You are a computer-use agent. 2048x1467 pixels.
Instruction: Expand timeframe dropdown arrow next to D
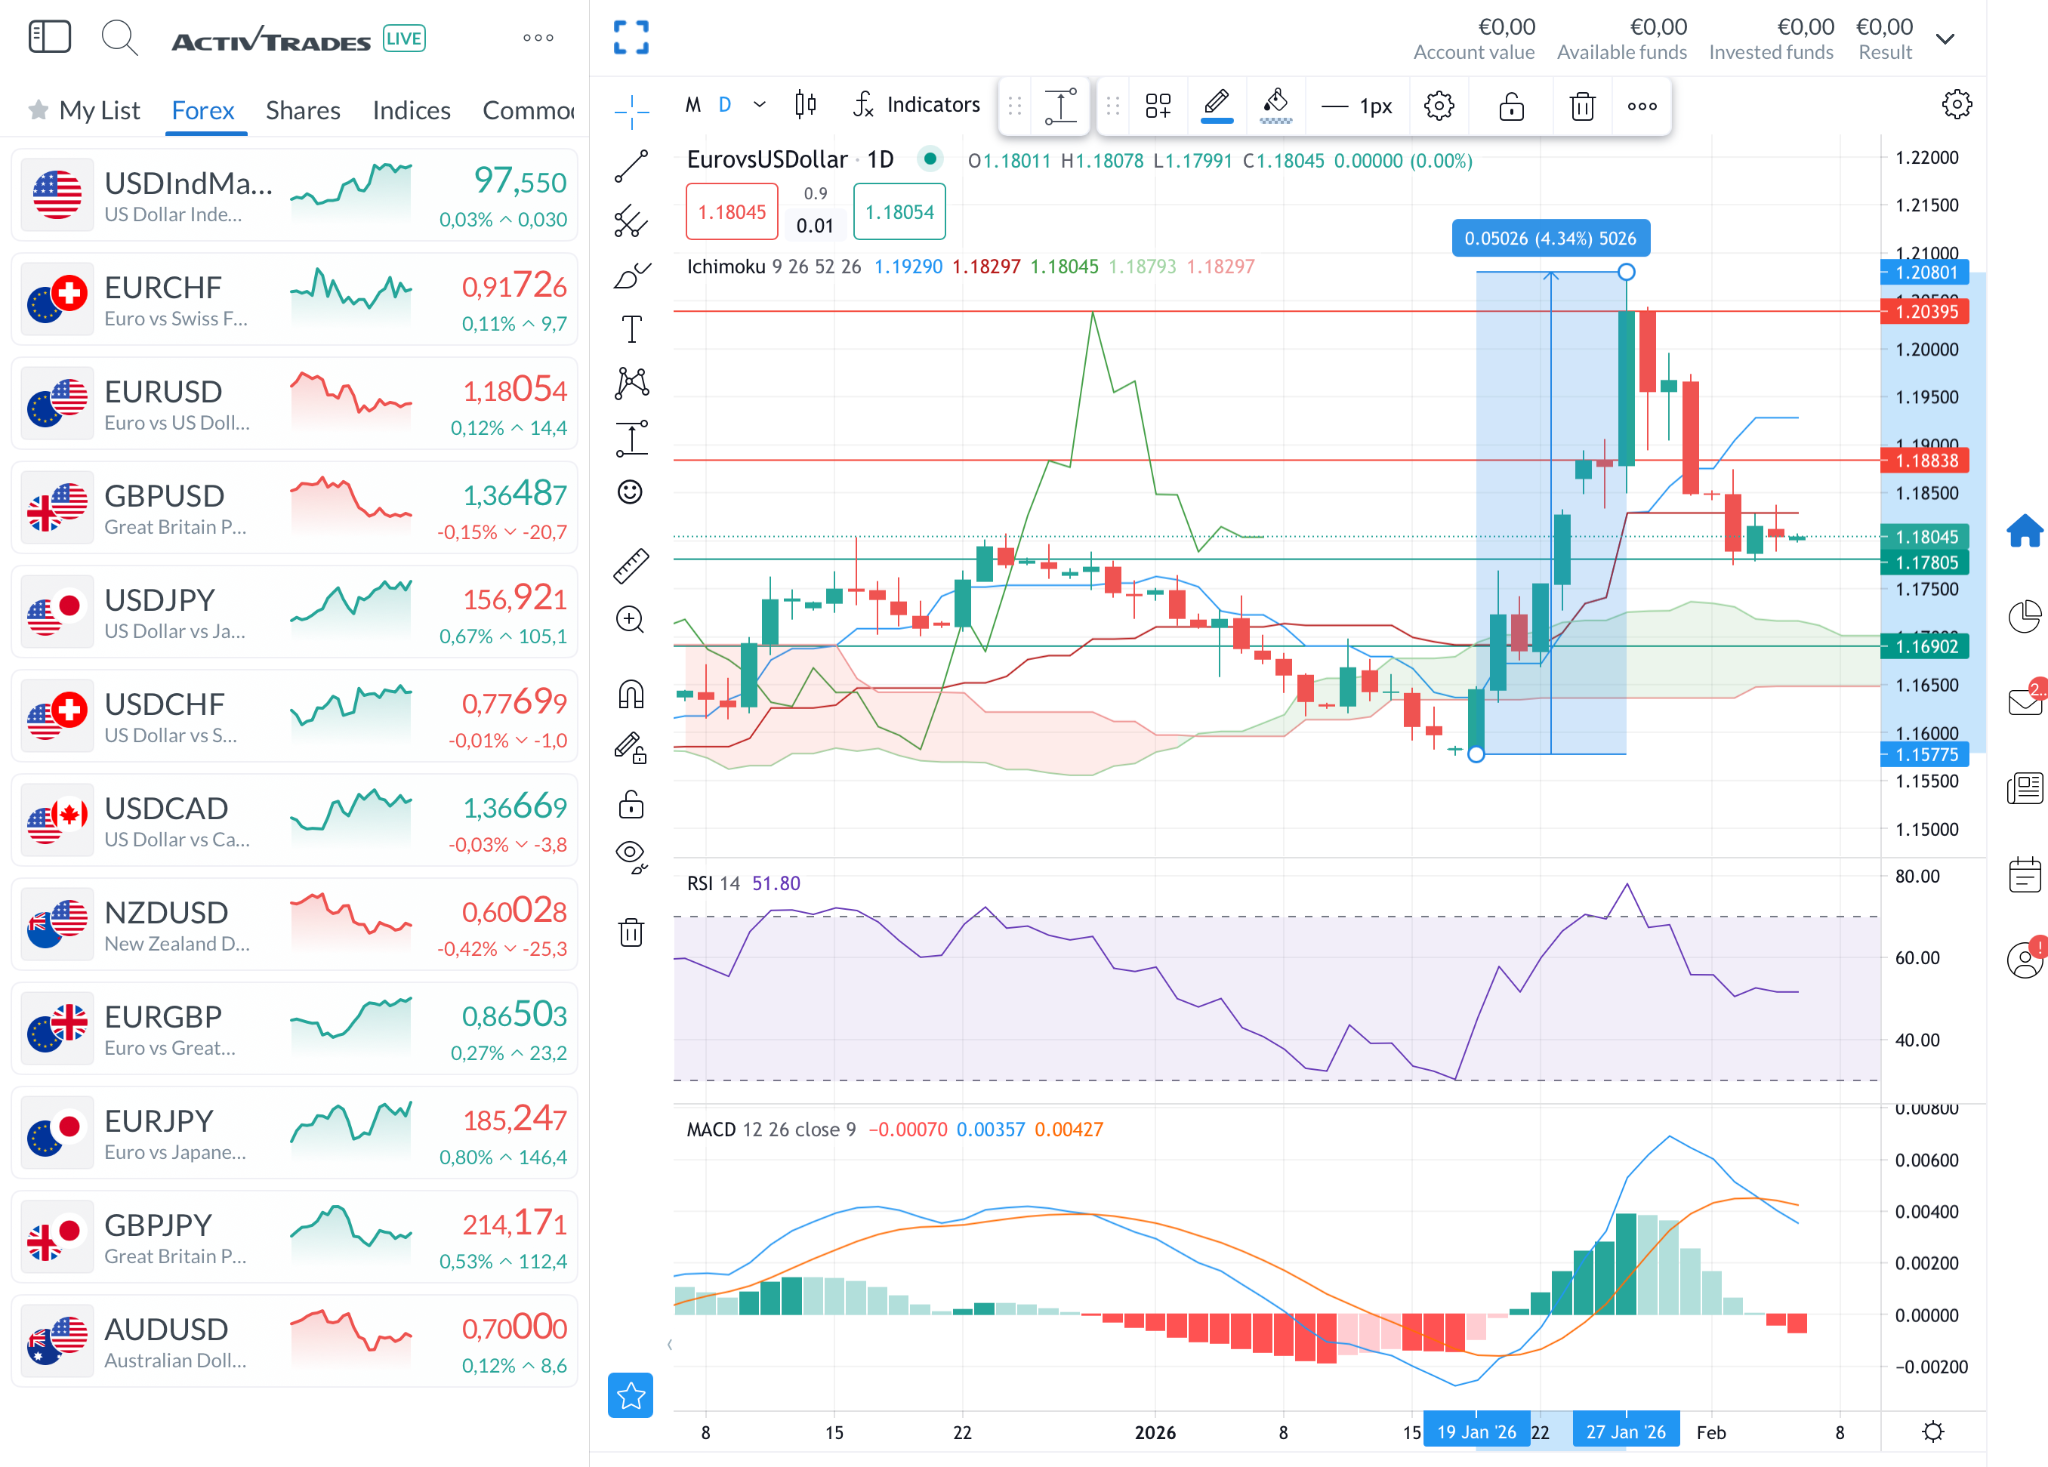[x=760, y=104]
